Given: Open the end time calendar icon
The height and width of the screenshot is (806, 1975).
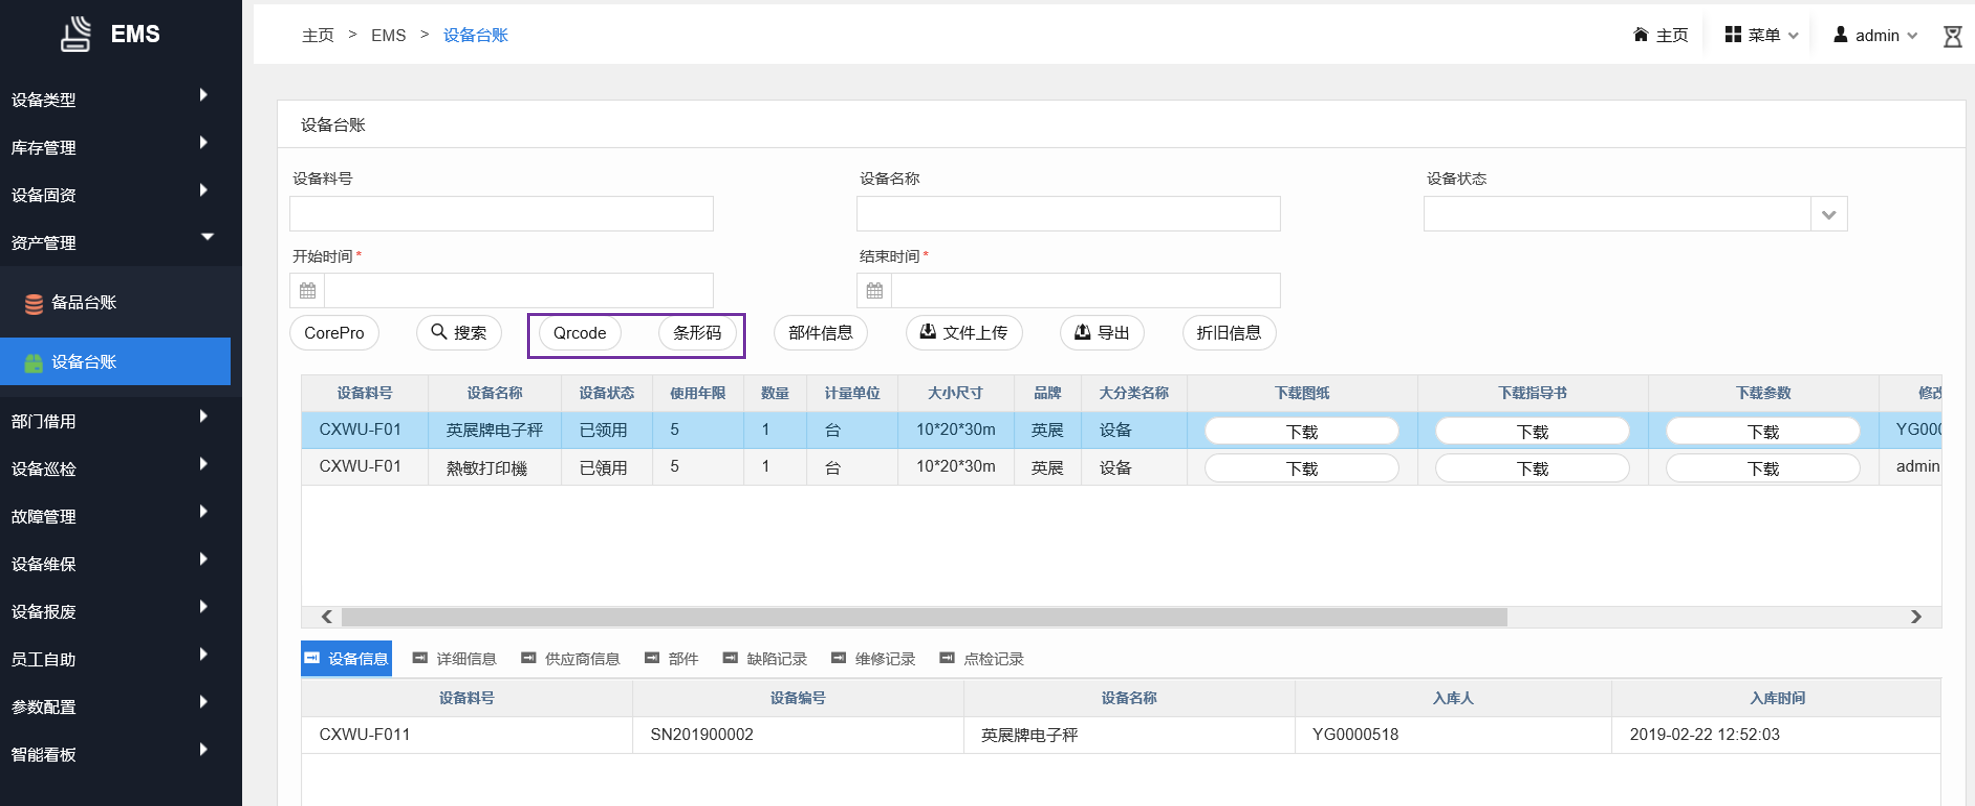Looking at the screenshot, I should 875,291.
